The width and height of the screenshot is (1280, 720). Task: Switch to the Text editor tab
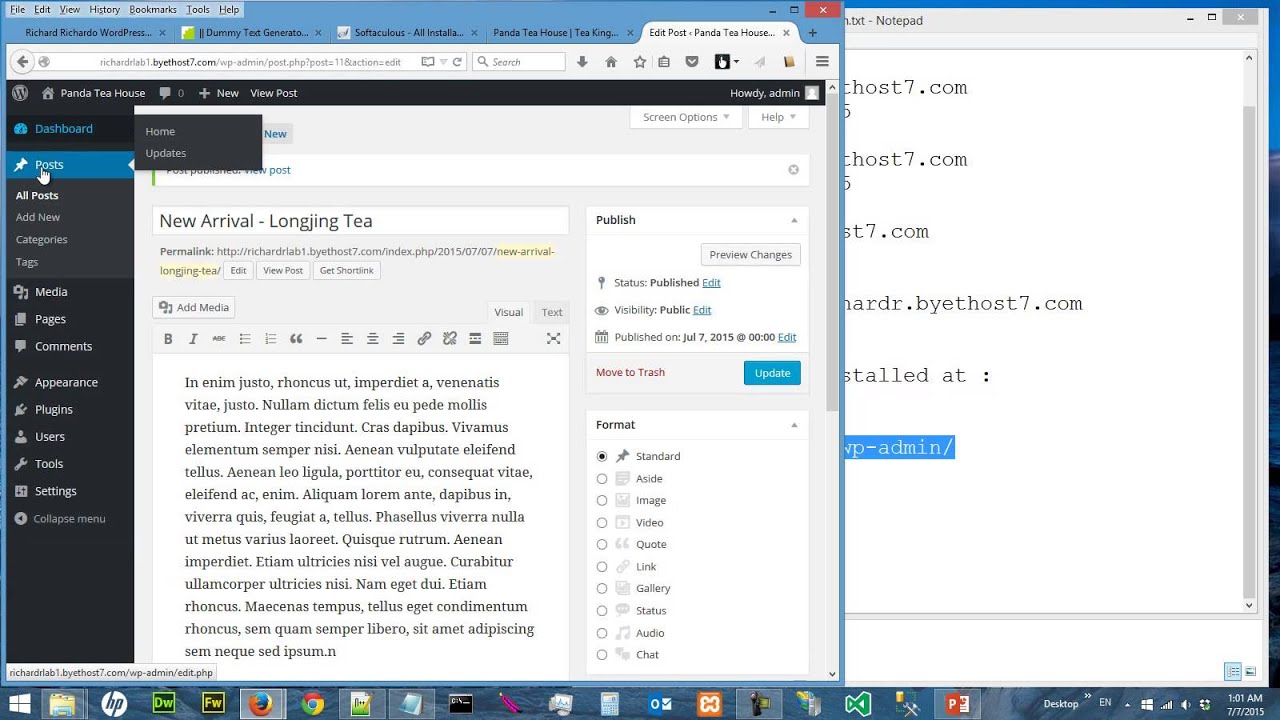[x=552, y=312]
